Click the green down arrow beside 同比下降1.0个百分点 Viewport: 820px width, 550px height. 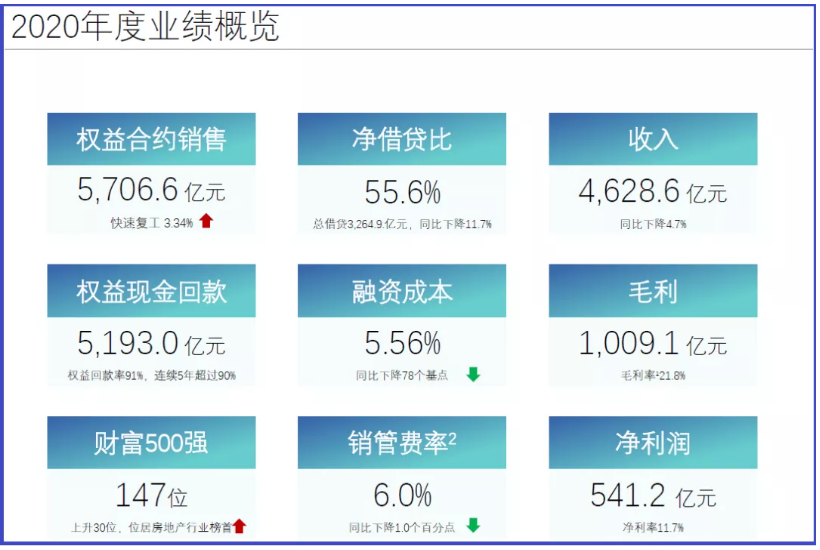pyautogui.click(x=474, y=525)
